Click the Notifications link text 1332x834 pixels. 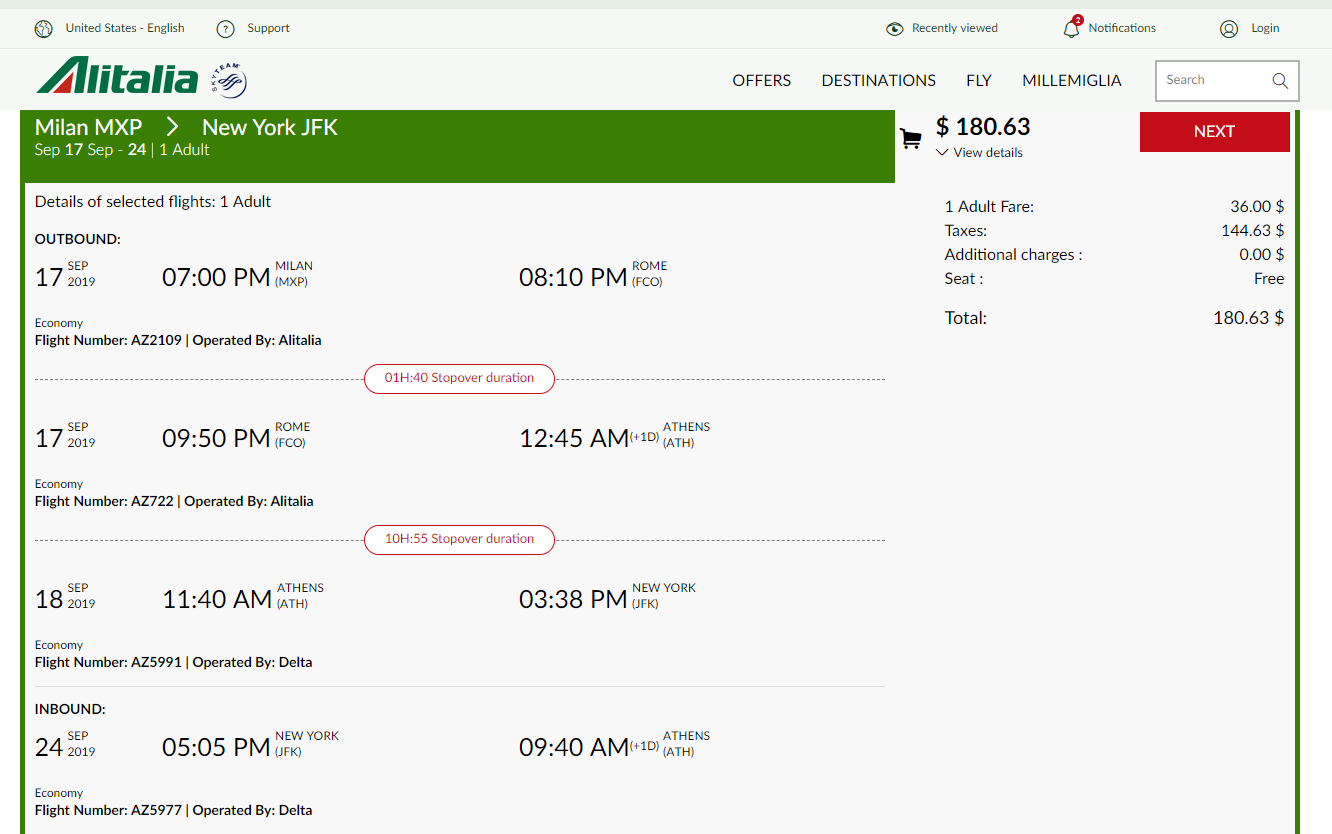pos(1122,28)
